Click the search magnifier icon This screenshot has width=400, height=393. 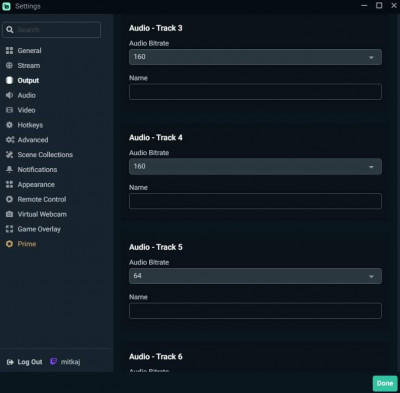click(10, 30)
